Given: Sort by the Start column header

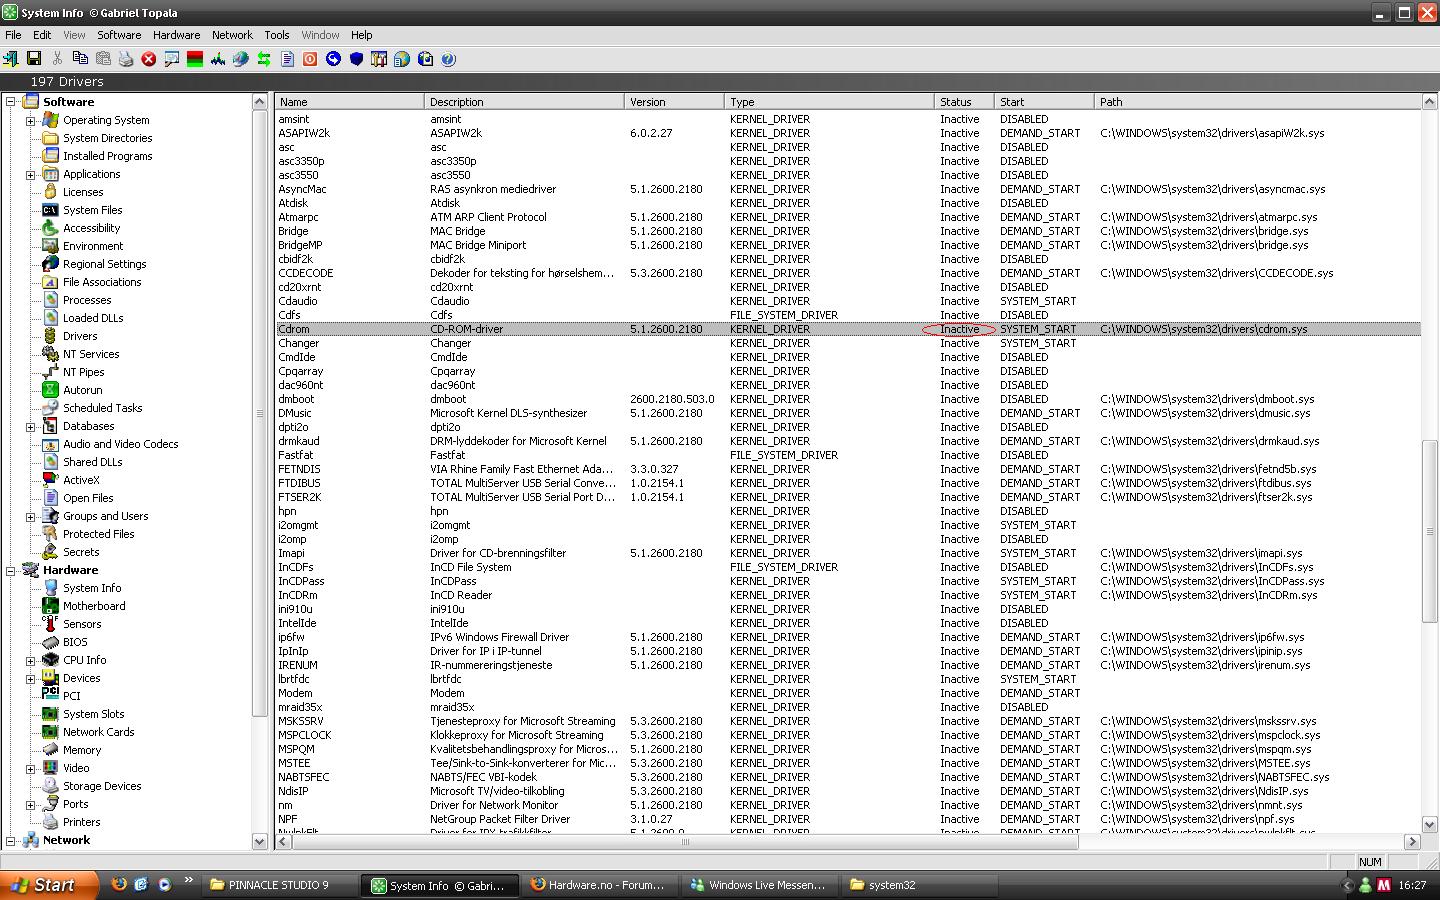Looking at the screenshot, I should (1045, 101).
